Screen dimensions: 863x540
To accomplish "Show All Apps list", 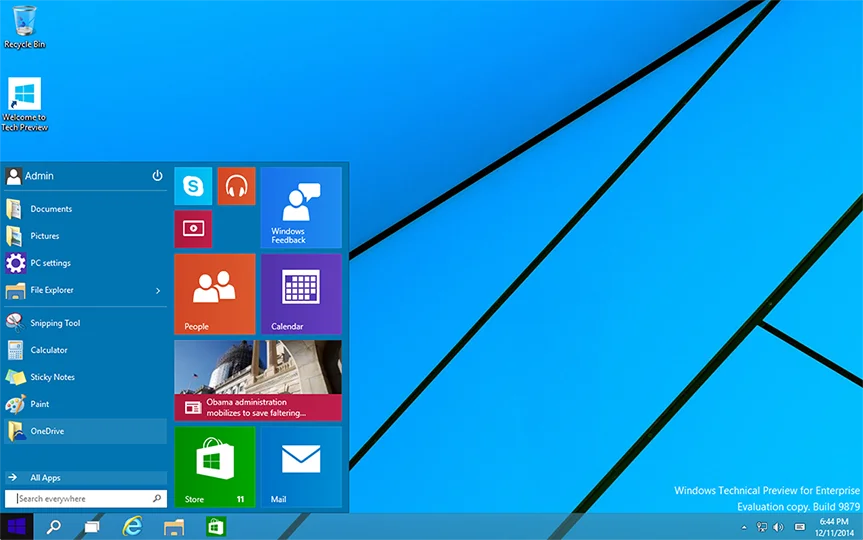I will coord(45,478).
